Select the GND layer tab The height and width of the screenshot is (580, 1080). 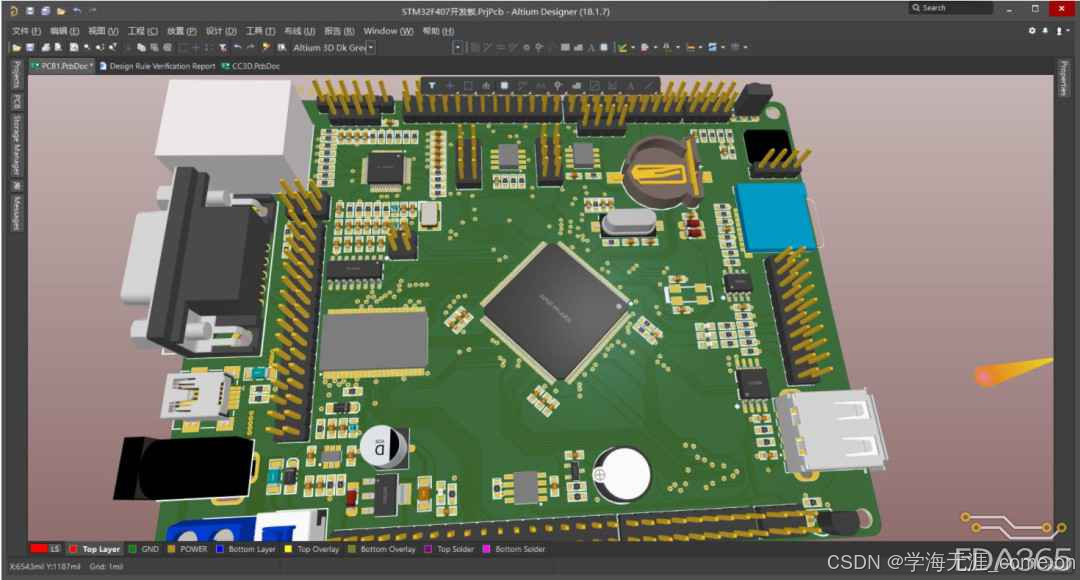point(144,549)
